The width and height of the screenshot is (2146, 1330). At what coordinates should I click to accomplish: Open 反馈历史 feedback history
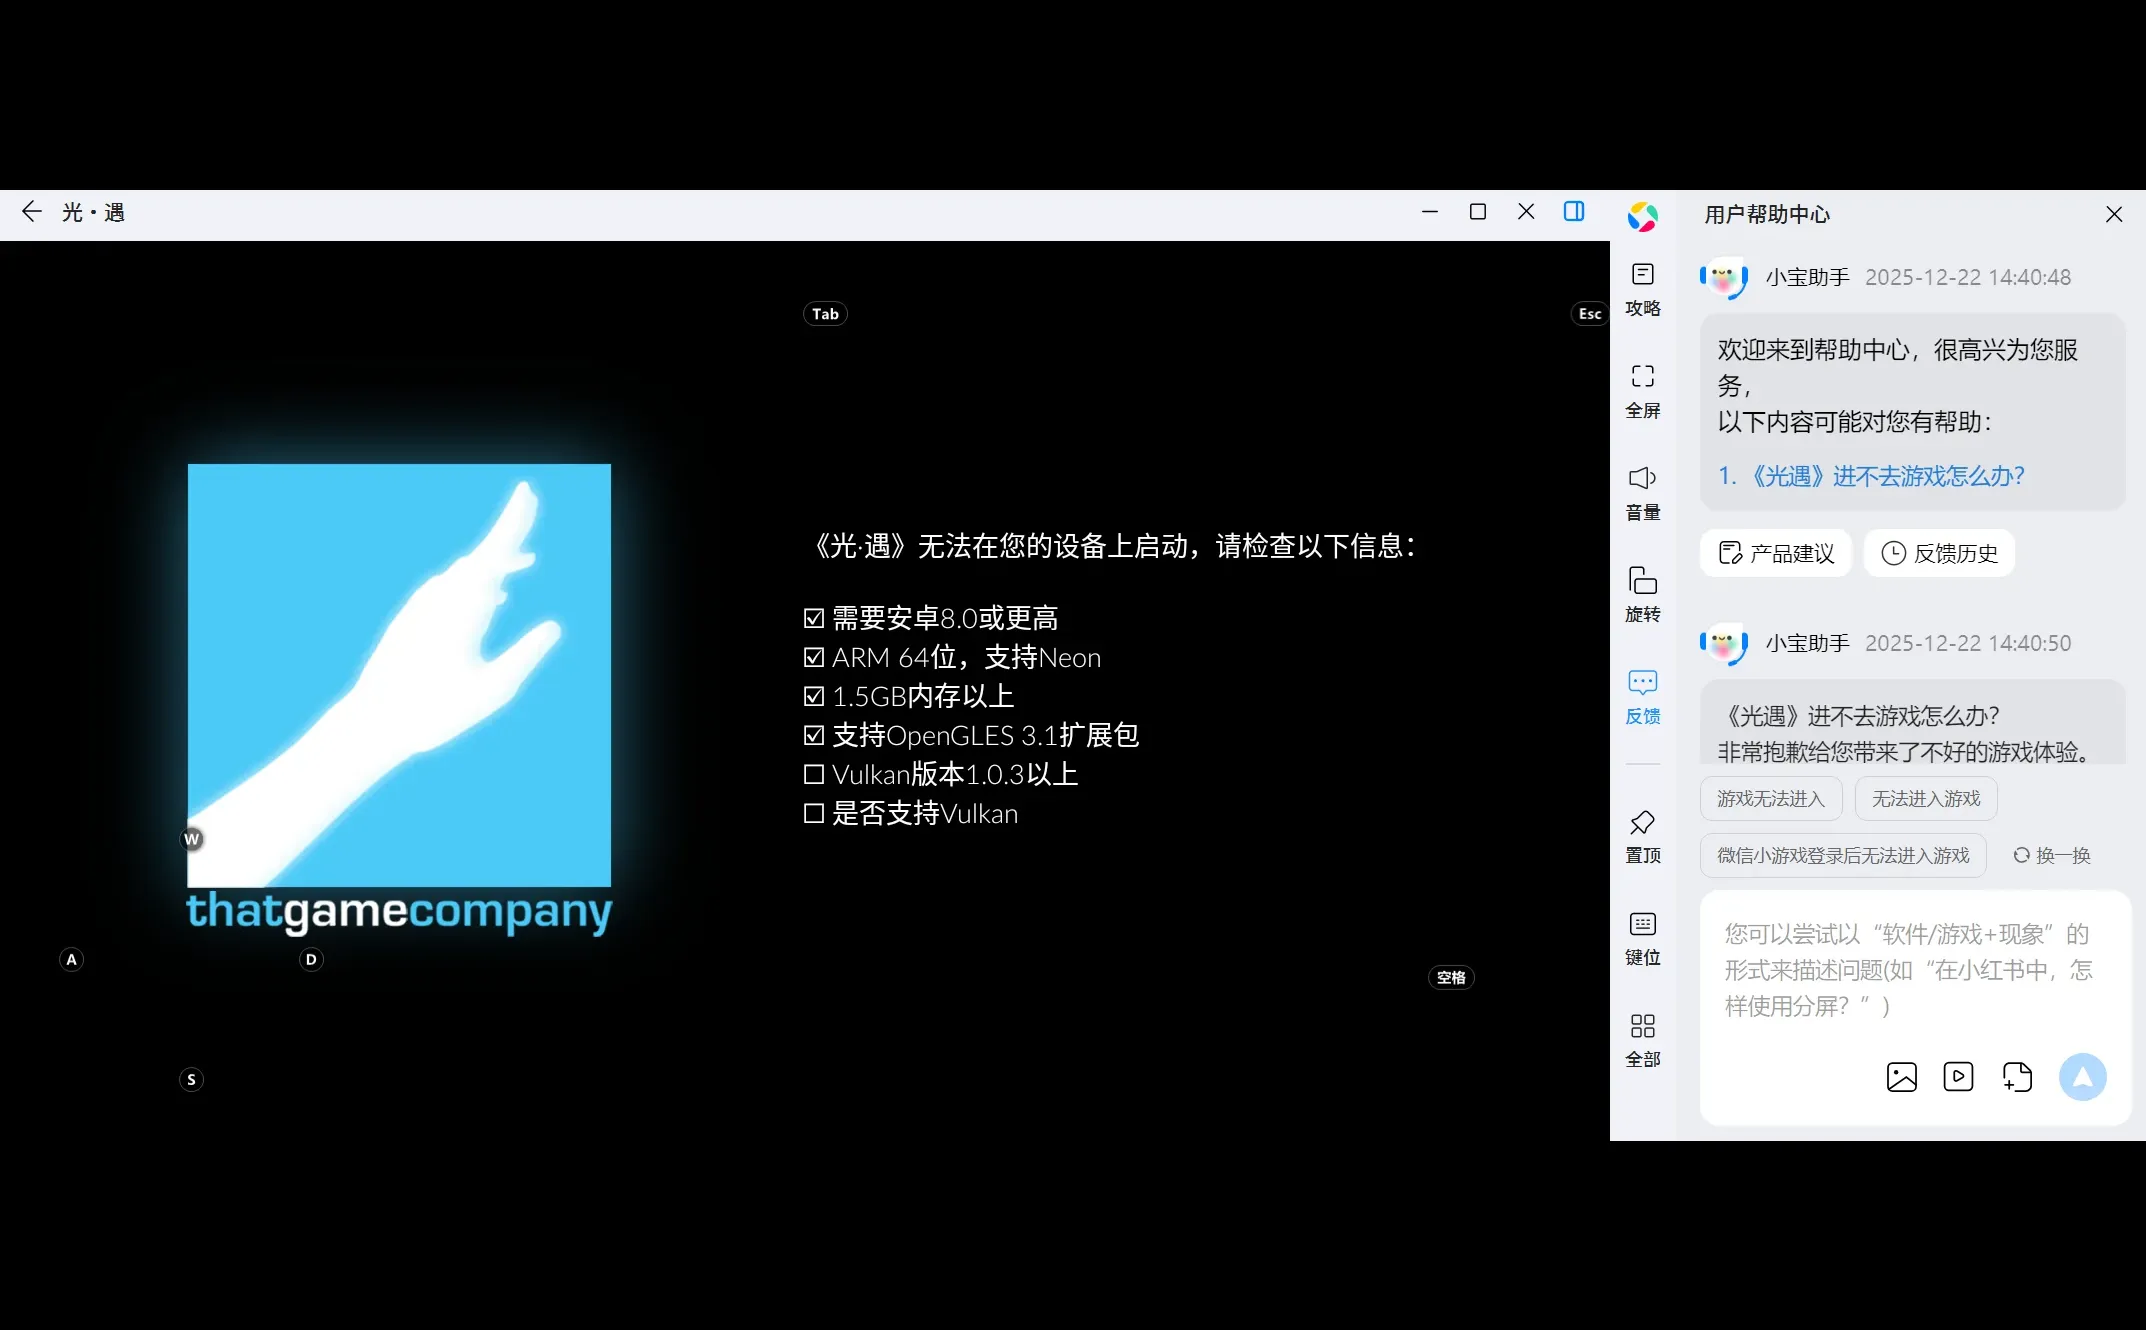pos(1939,553)
